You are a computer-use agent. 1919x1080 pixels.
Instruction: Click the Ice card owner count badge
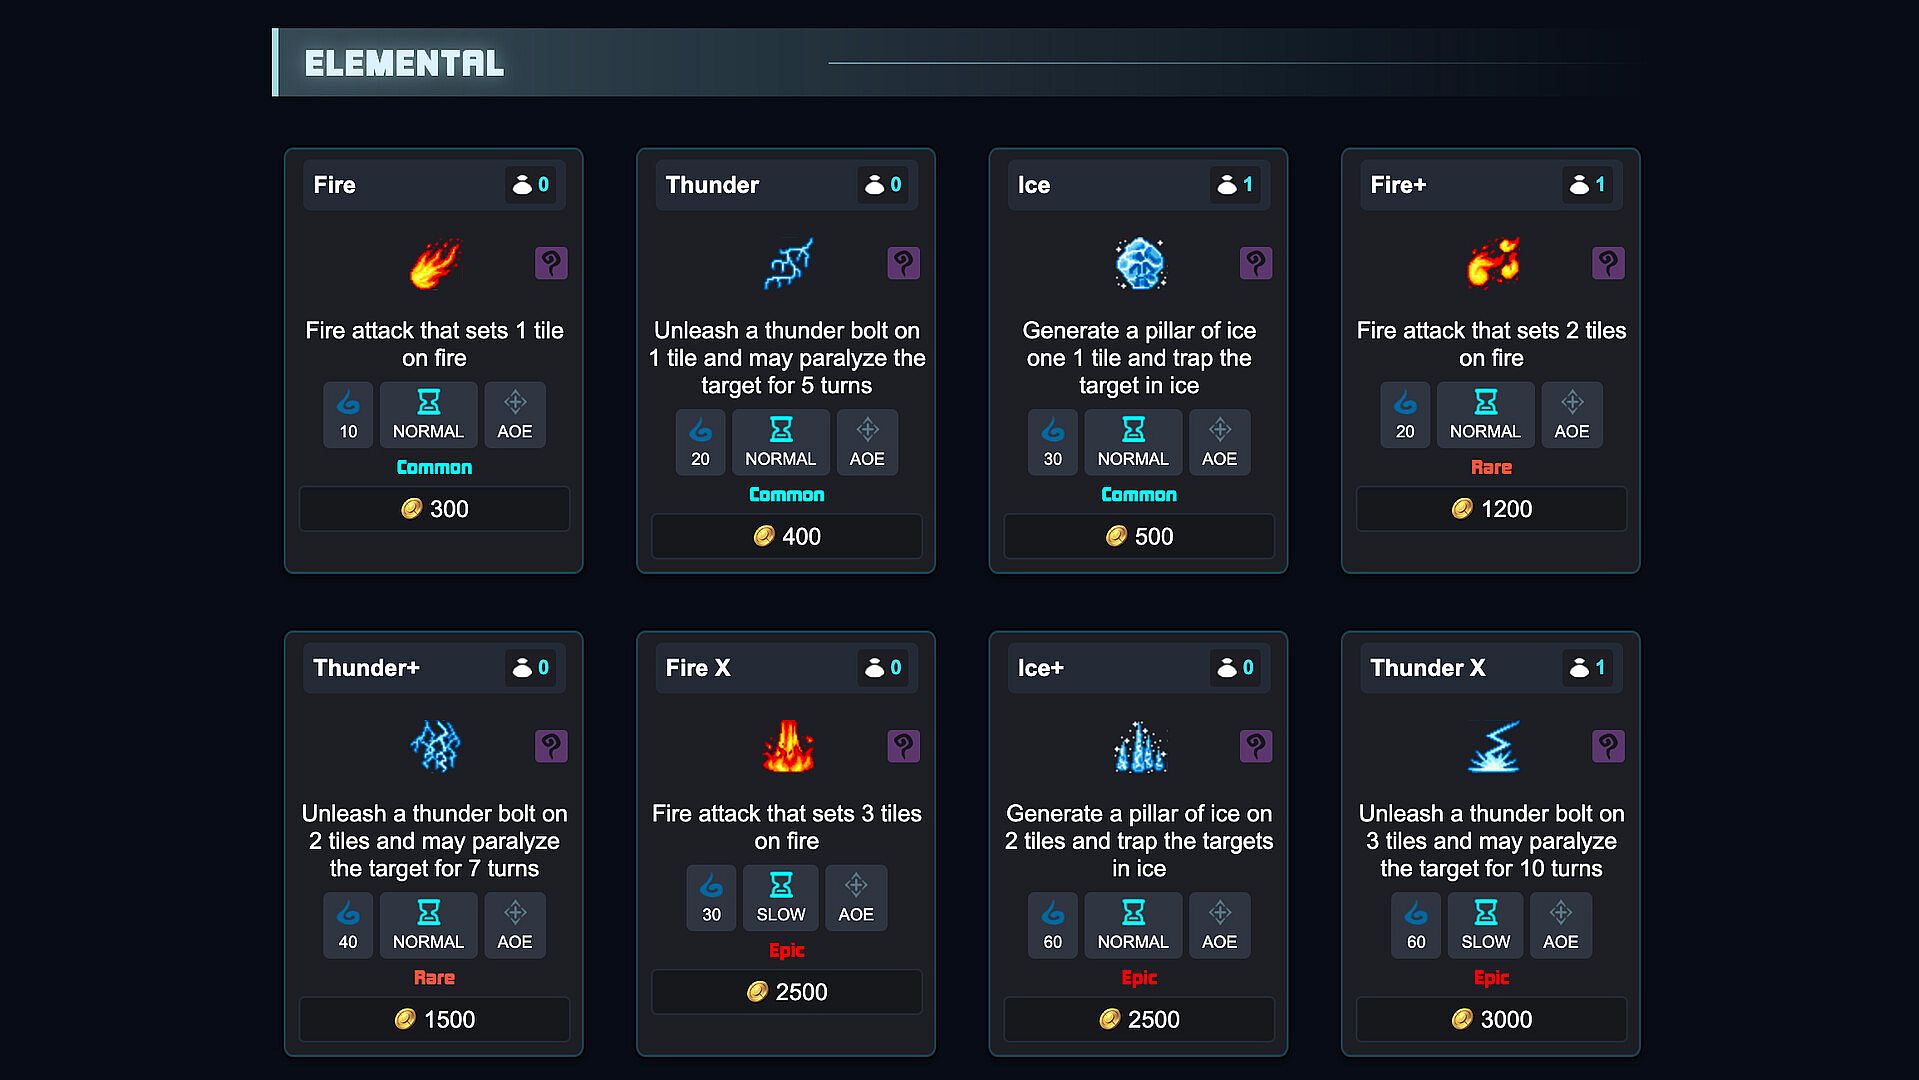tap(1234, 185)
